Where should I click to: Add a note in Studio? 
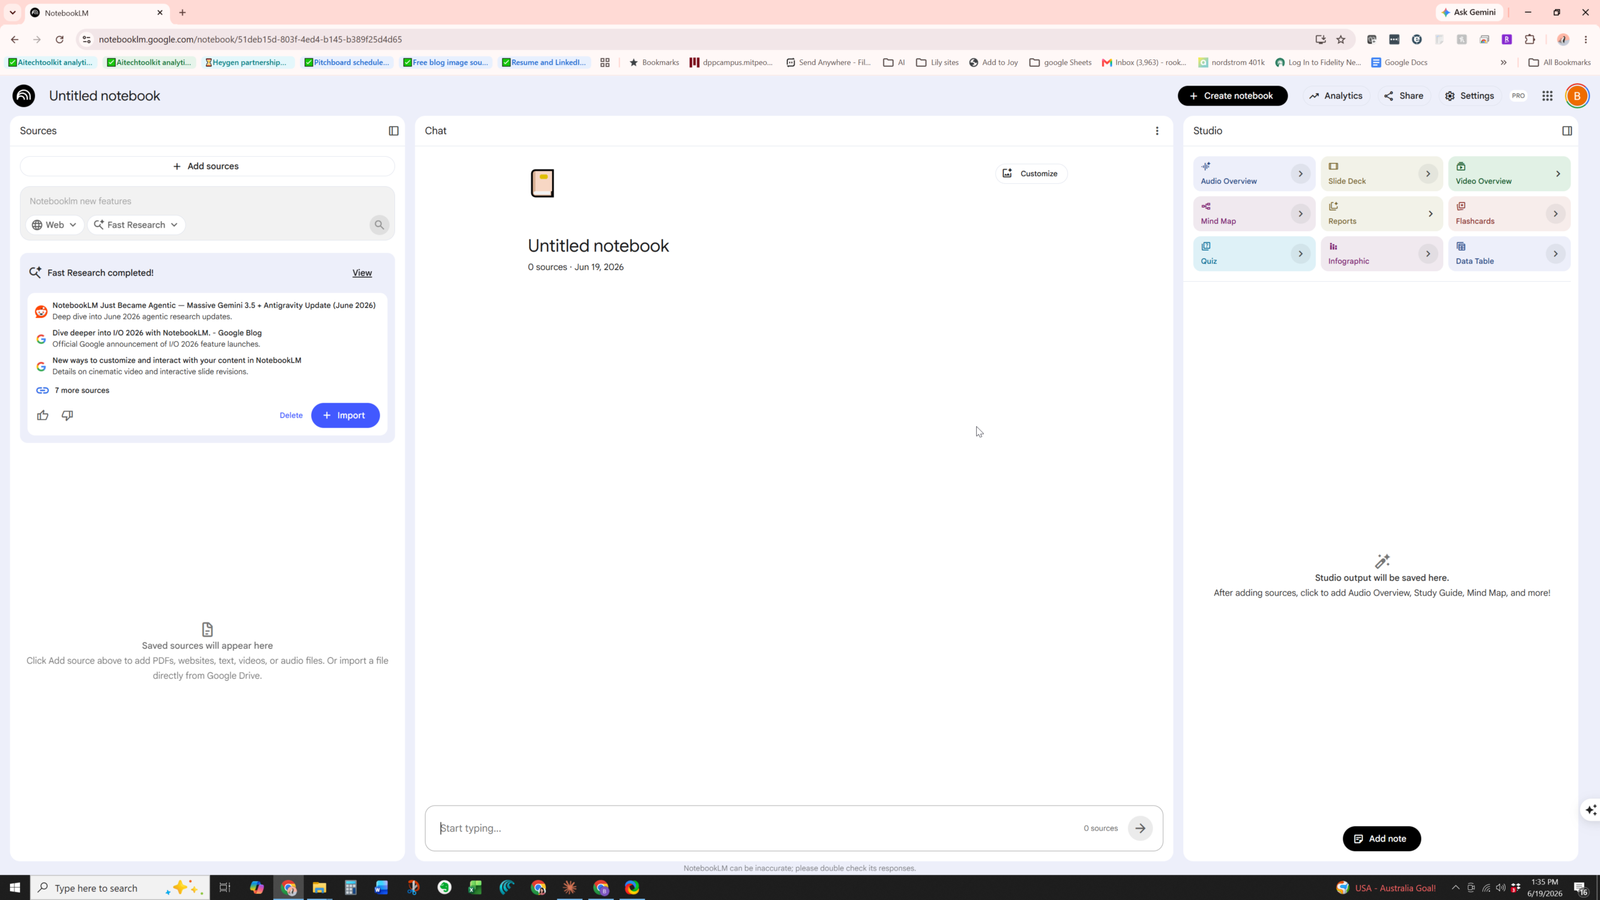coord(1381,839)
